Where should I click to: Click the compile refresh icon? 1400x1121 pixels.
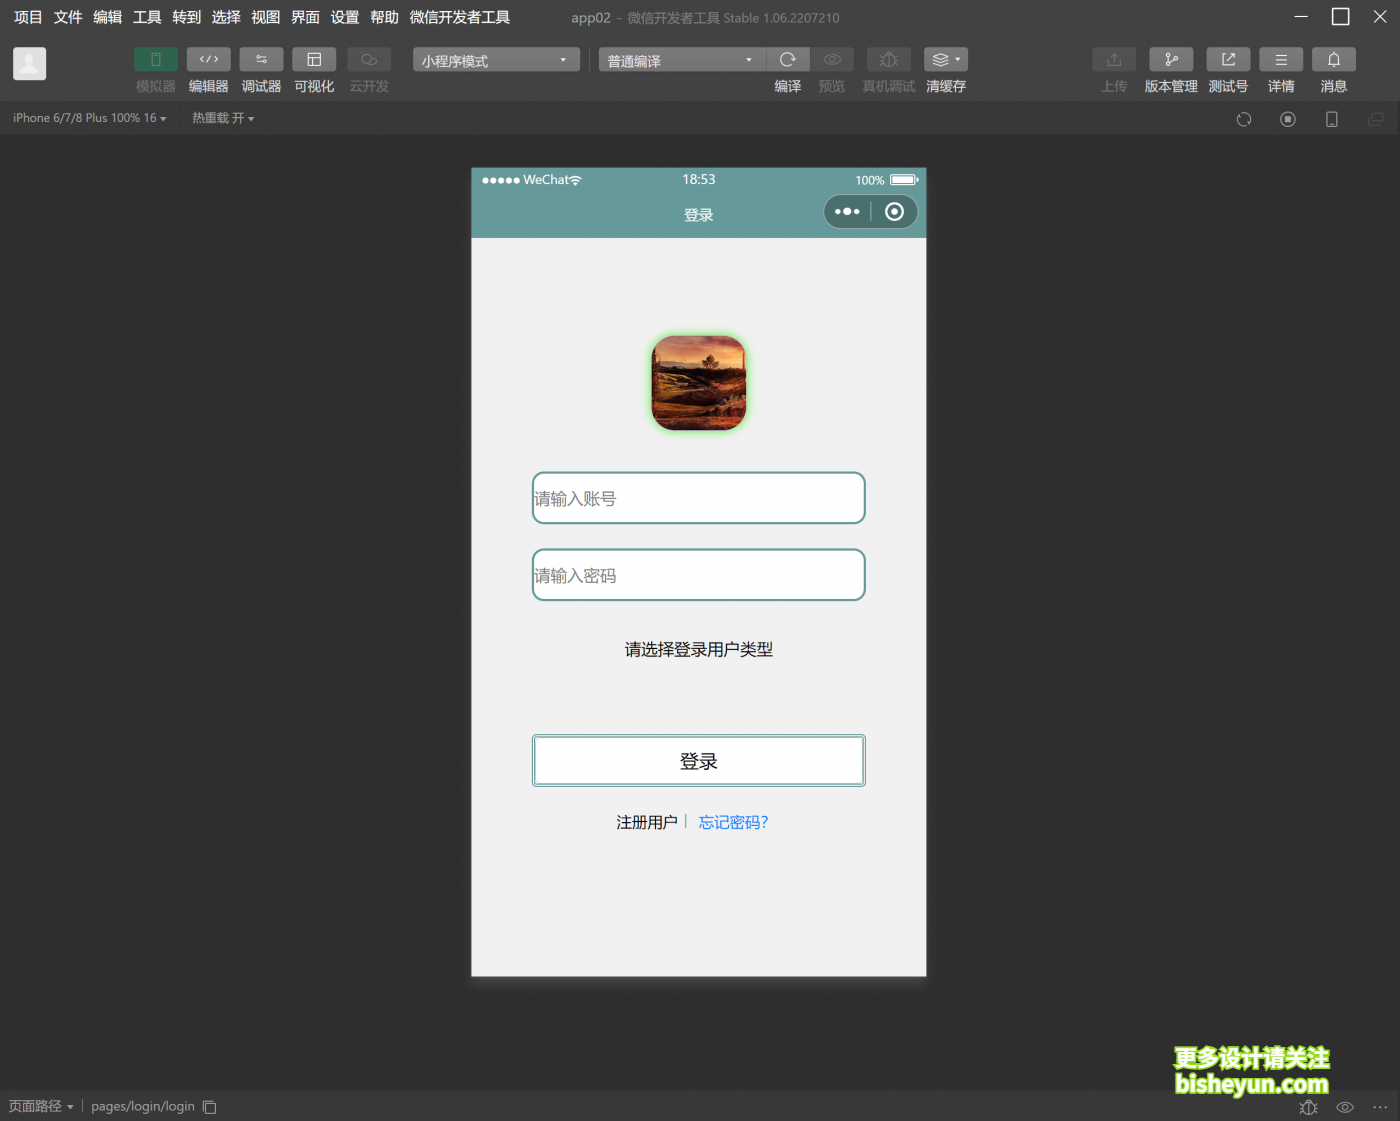[x=788, y=60]
